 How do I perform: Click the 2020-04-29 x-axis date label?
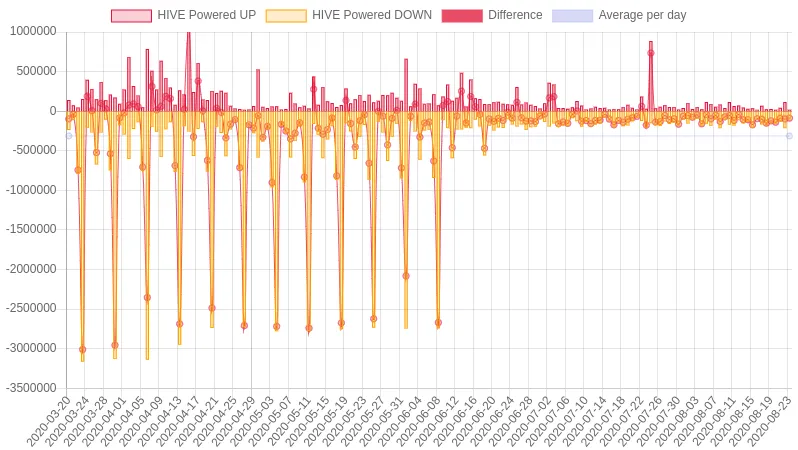click(233, 420)
